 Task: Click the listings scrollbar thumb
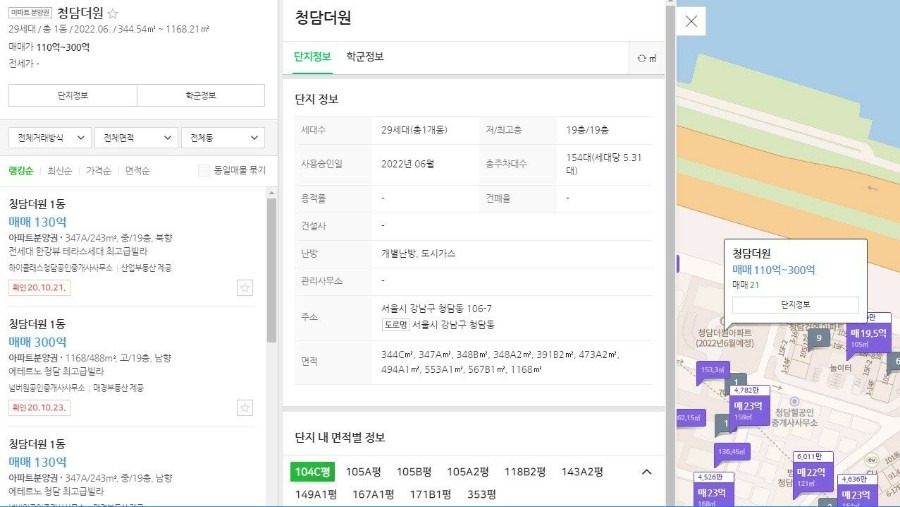[x=271, y=270]
